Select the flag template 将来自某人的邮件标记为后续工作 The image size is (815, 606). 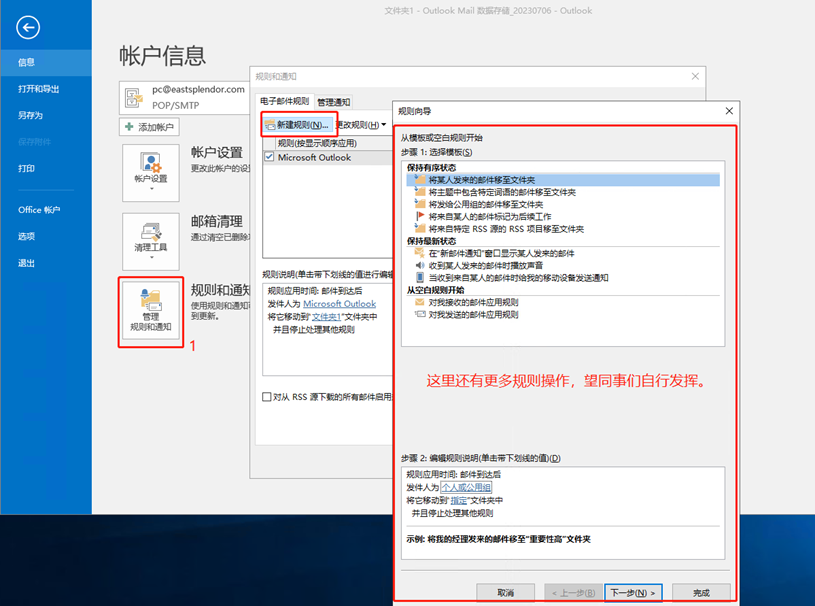489,216
